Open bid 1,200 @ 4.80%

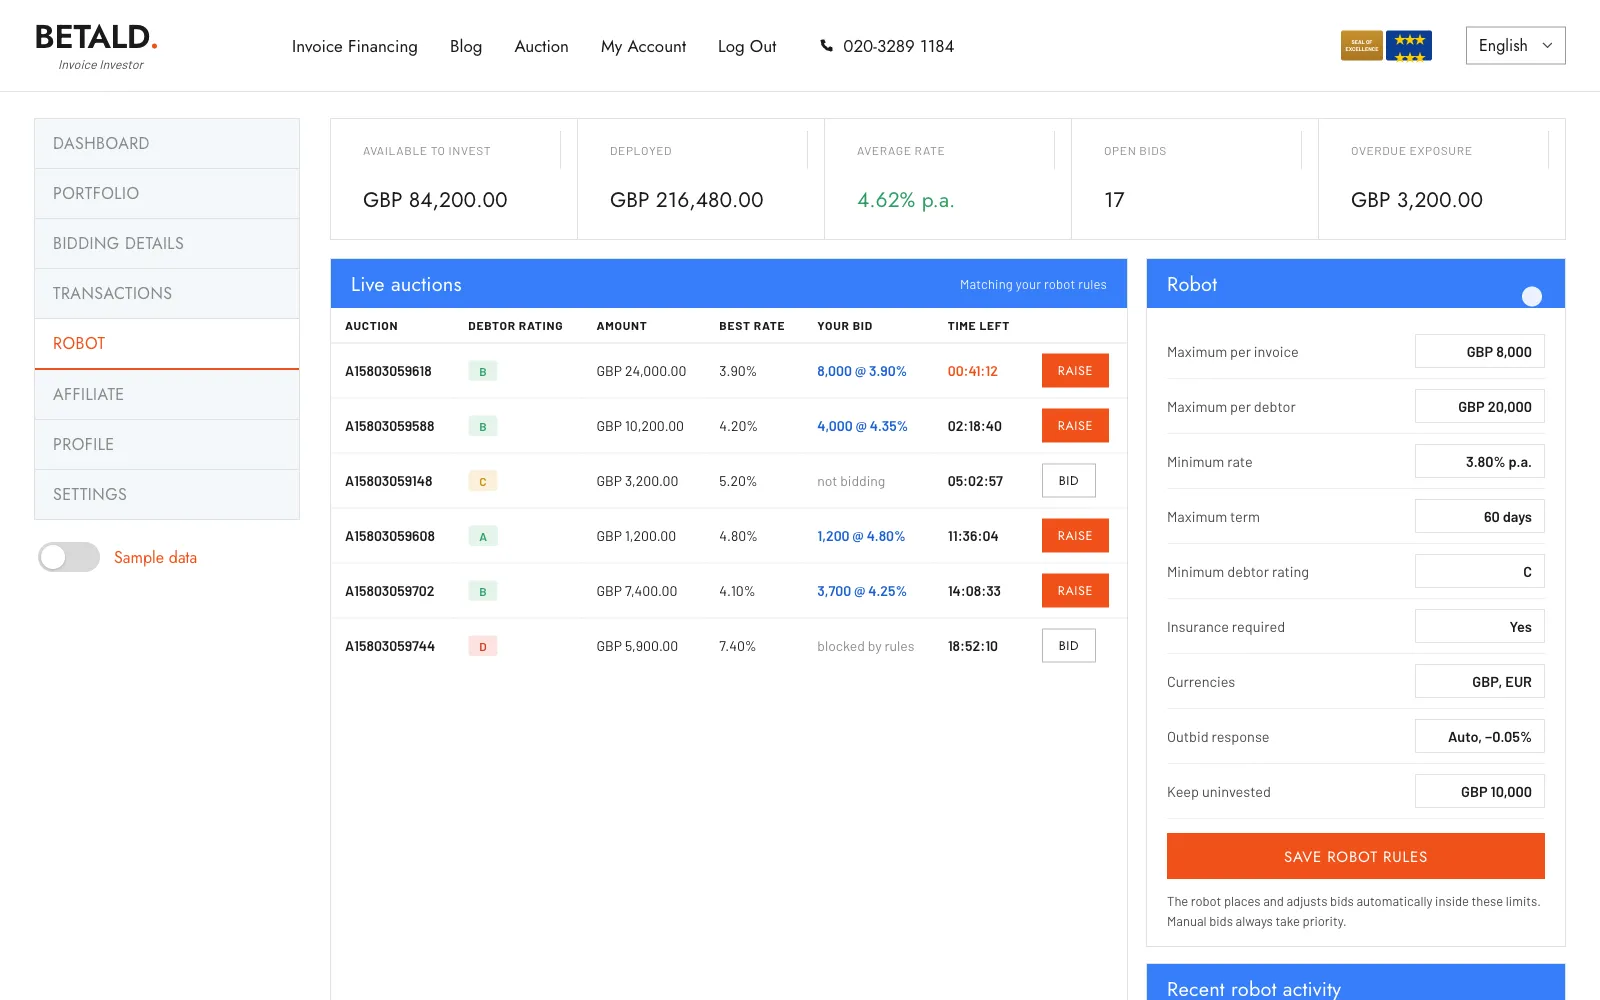pos(860,536)
